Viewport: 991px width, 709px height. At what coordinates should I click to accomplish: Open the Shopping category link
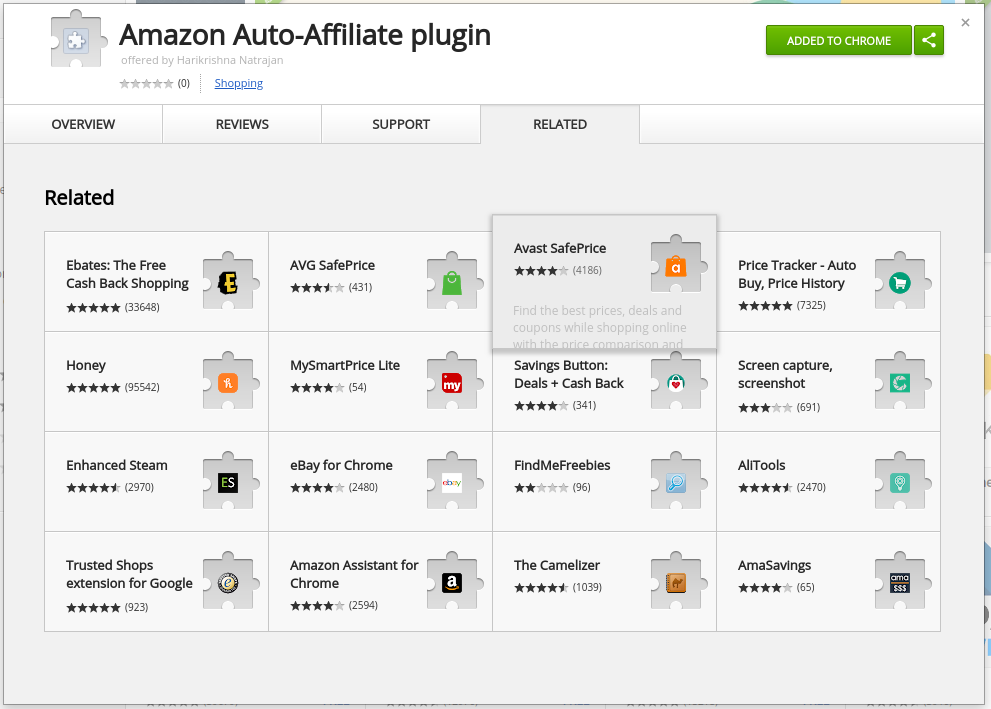point(238,83)
